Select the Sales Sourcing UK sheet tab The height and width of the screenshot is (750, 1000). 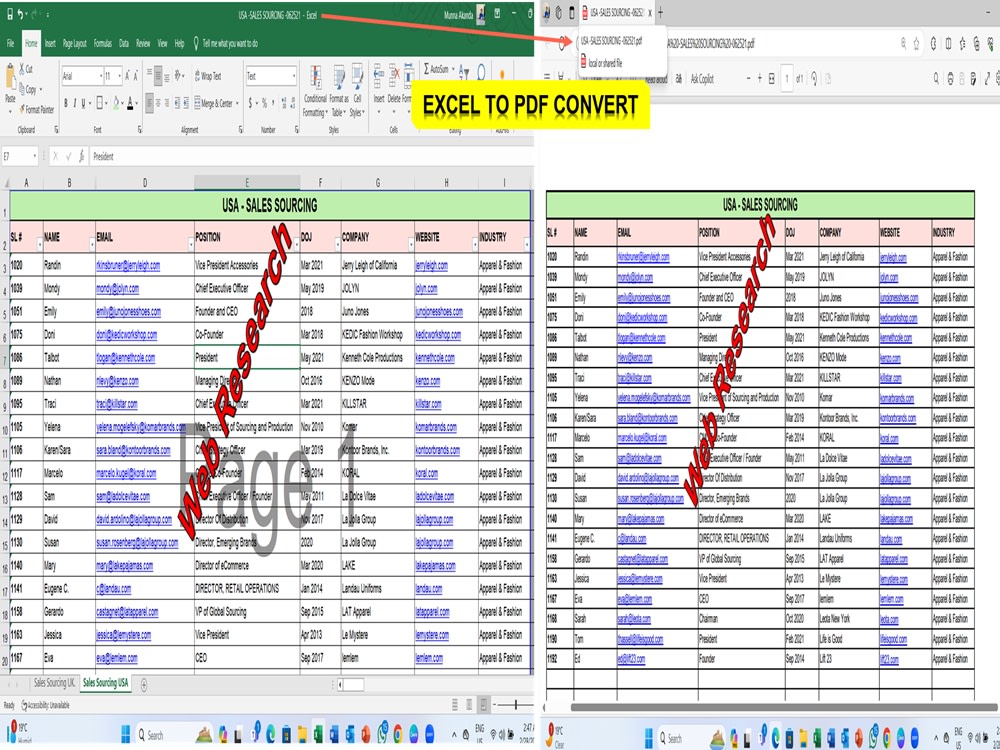coord(54,683)
